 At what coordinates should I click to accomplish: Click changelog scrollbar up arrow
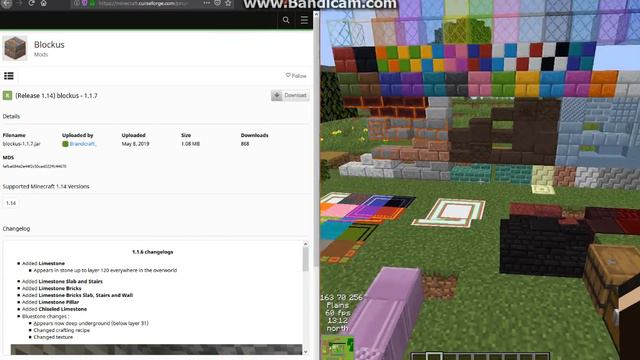point(305,244)
